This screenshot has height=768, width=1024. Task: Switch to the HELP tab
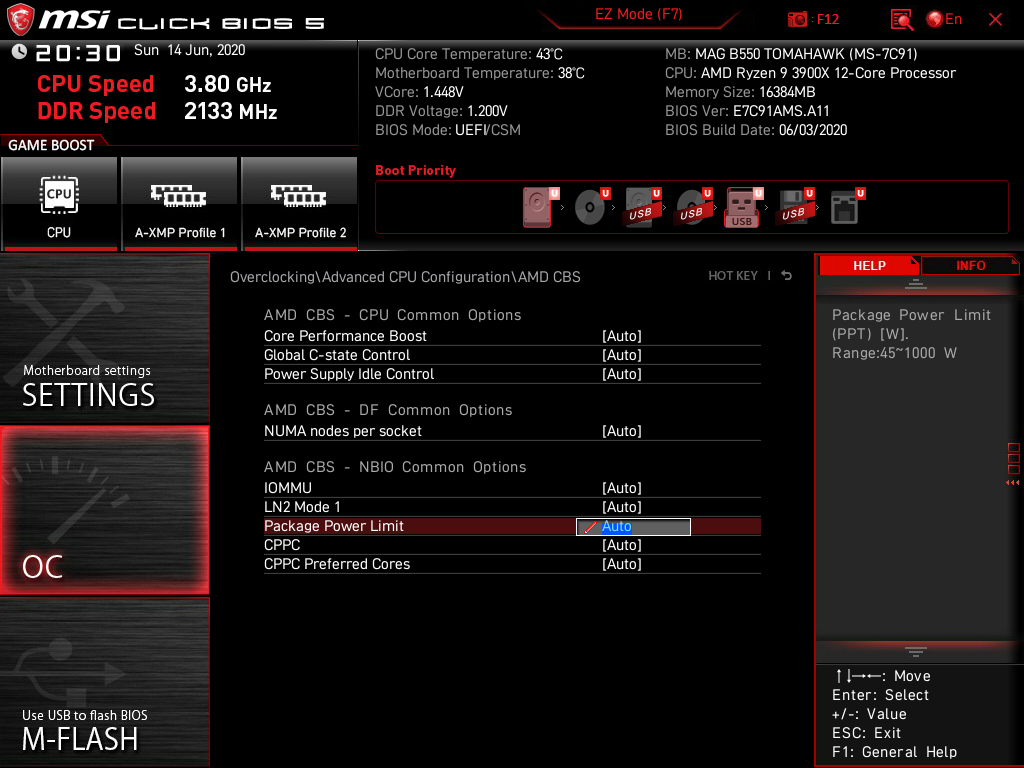click(x=869, y=265)
